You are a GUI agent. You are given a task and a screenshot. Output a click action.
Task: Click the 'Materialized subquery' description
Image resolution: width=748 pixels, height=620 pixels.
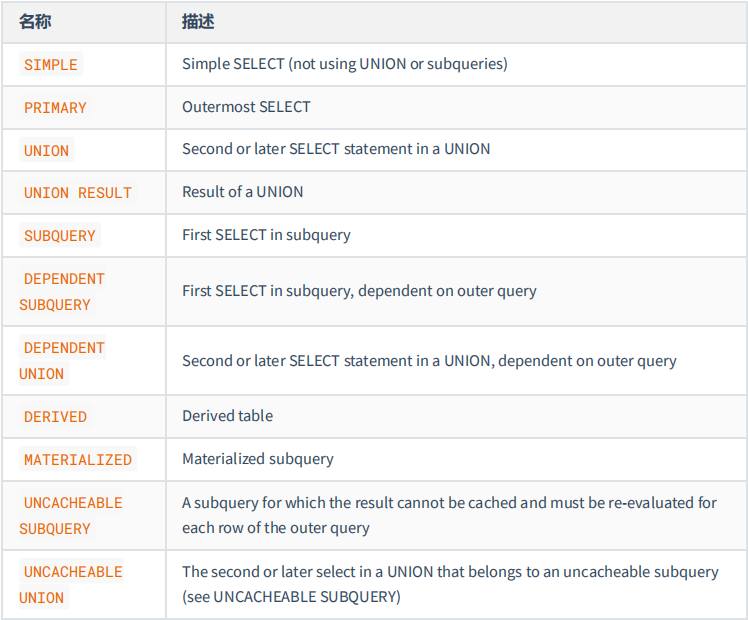258,459
